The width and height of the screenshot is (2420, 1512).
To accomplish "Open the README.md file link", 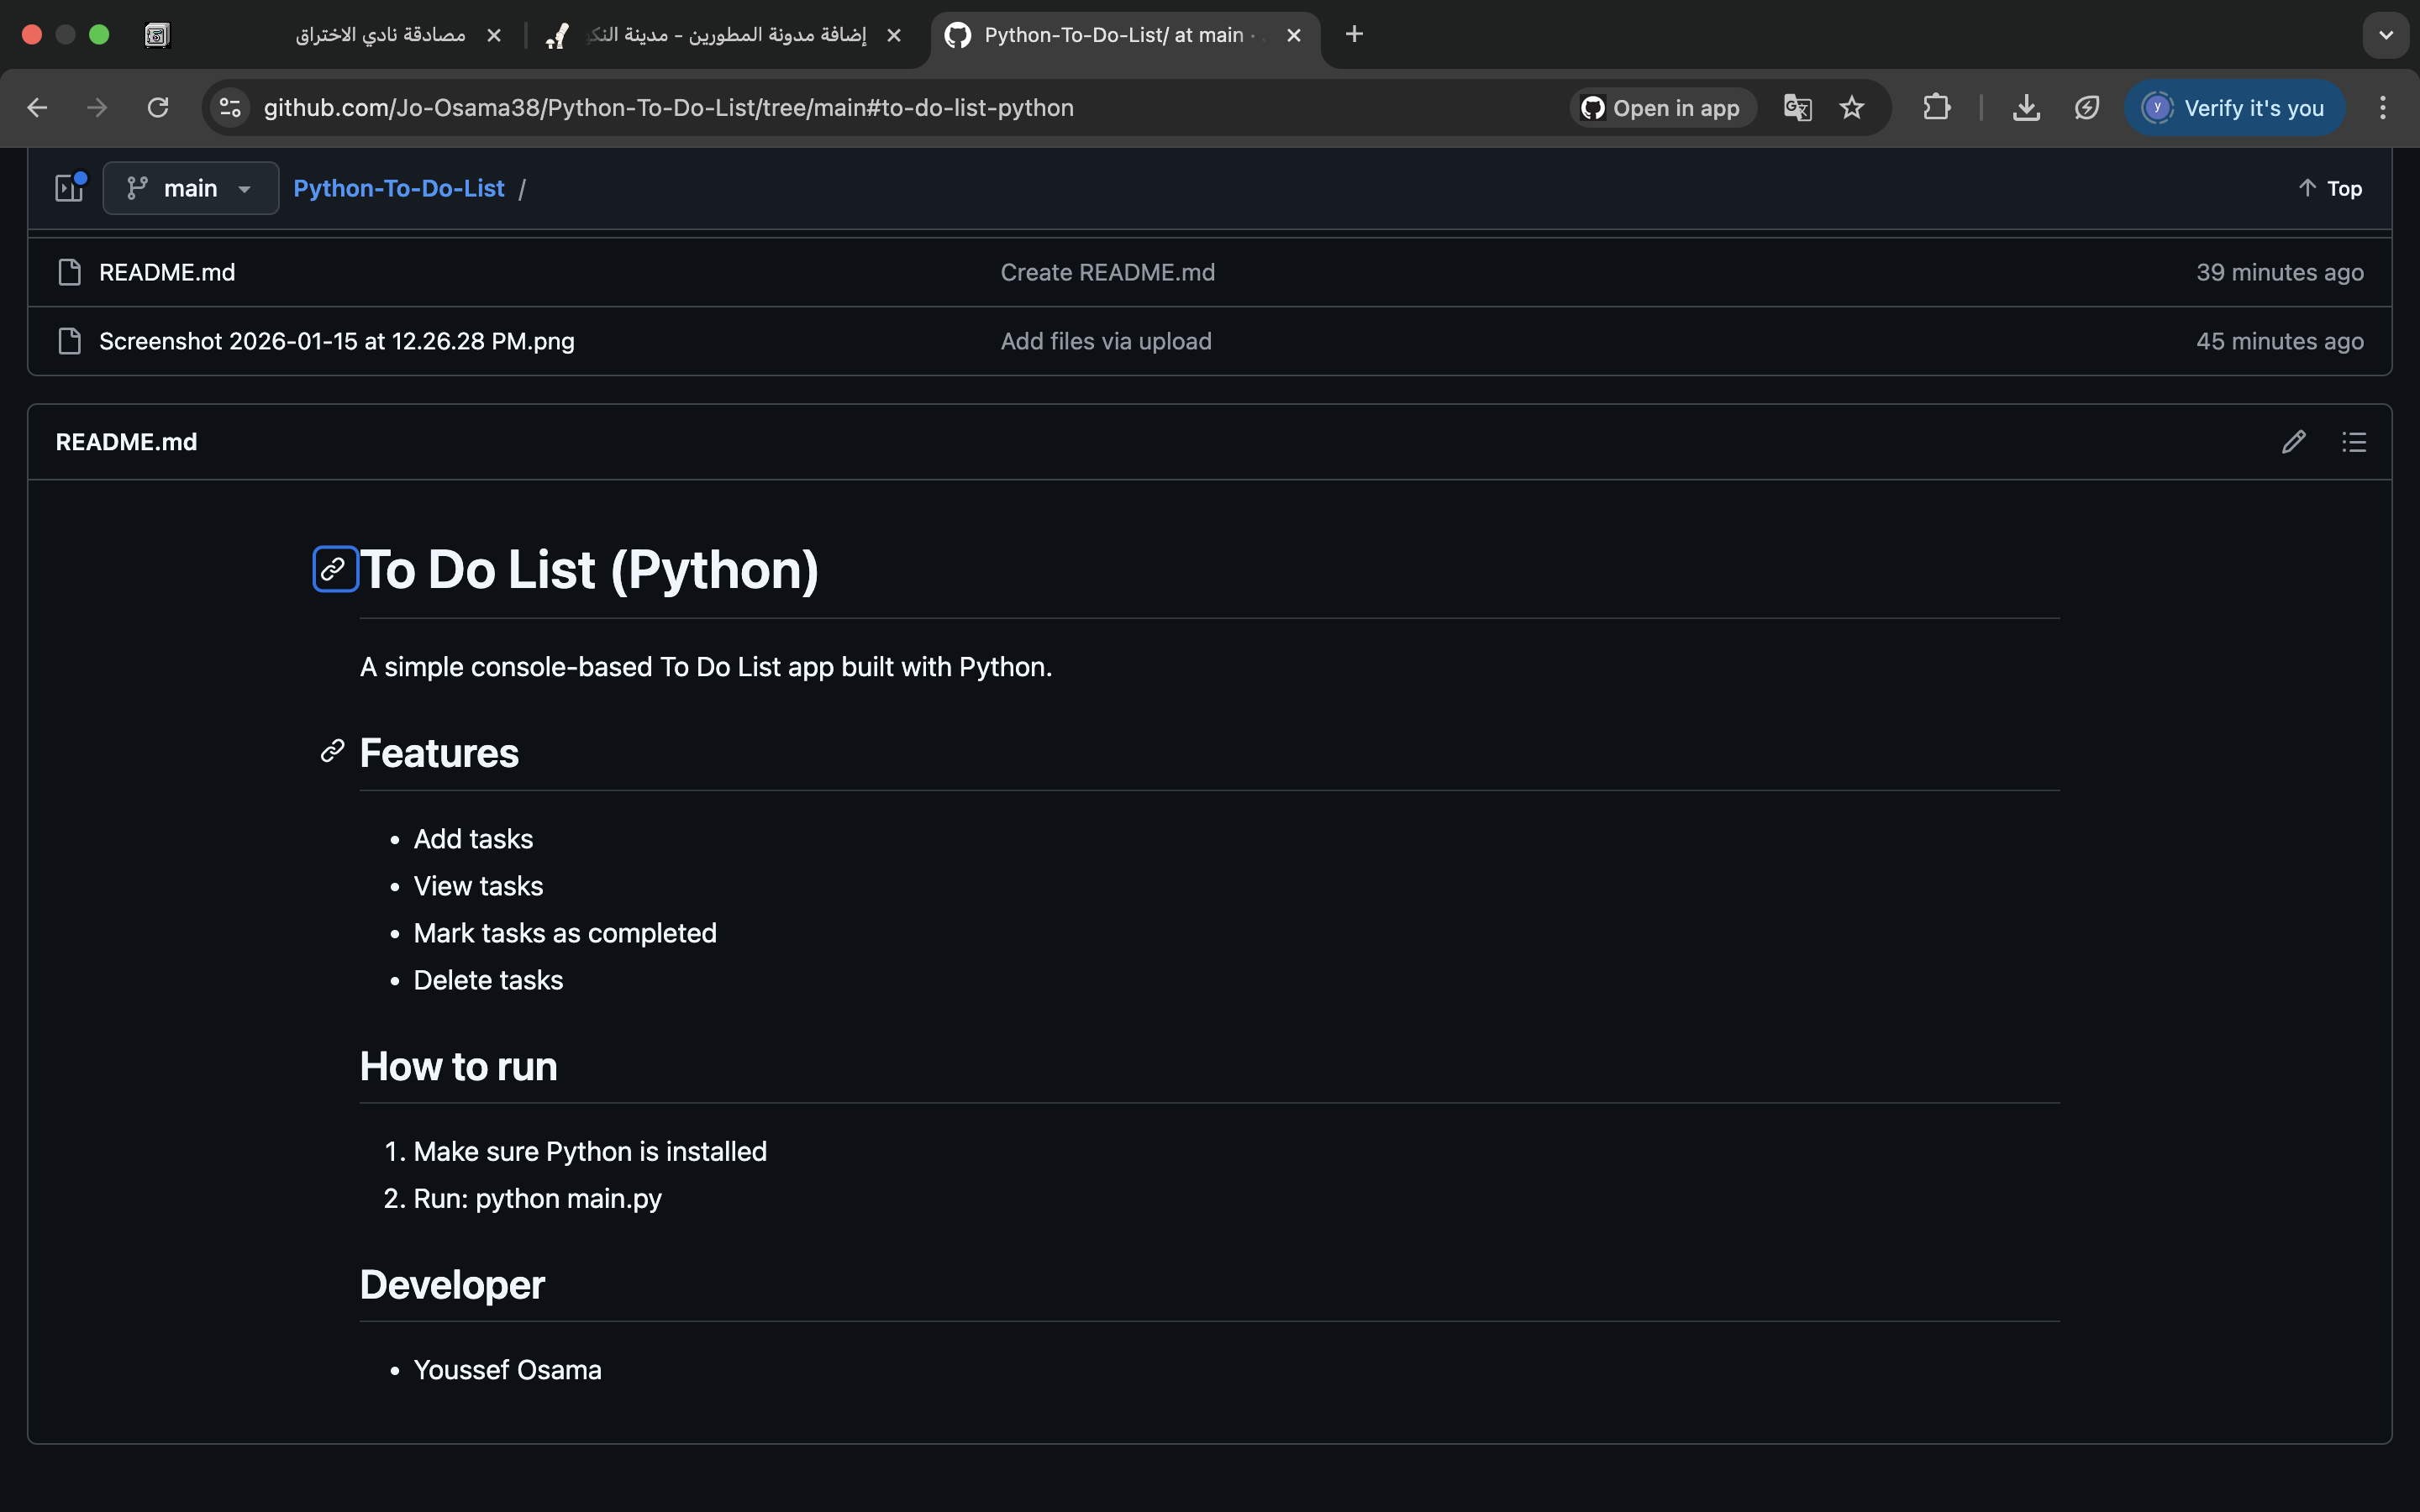I will 167,272.
